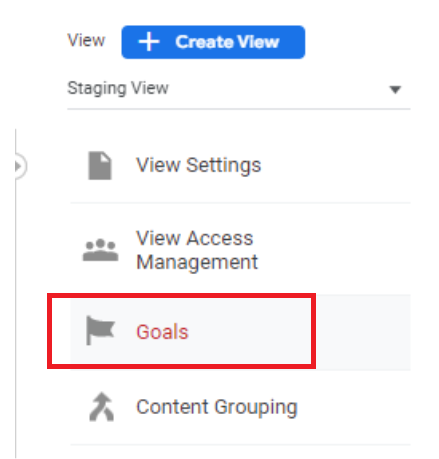The width and height of the screenshot is (439, 459).
Task: Click the words Create View on the blue button
Action: pos(227,42)
